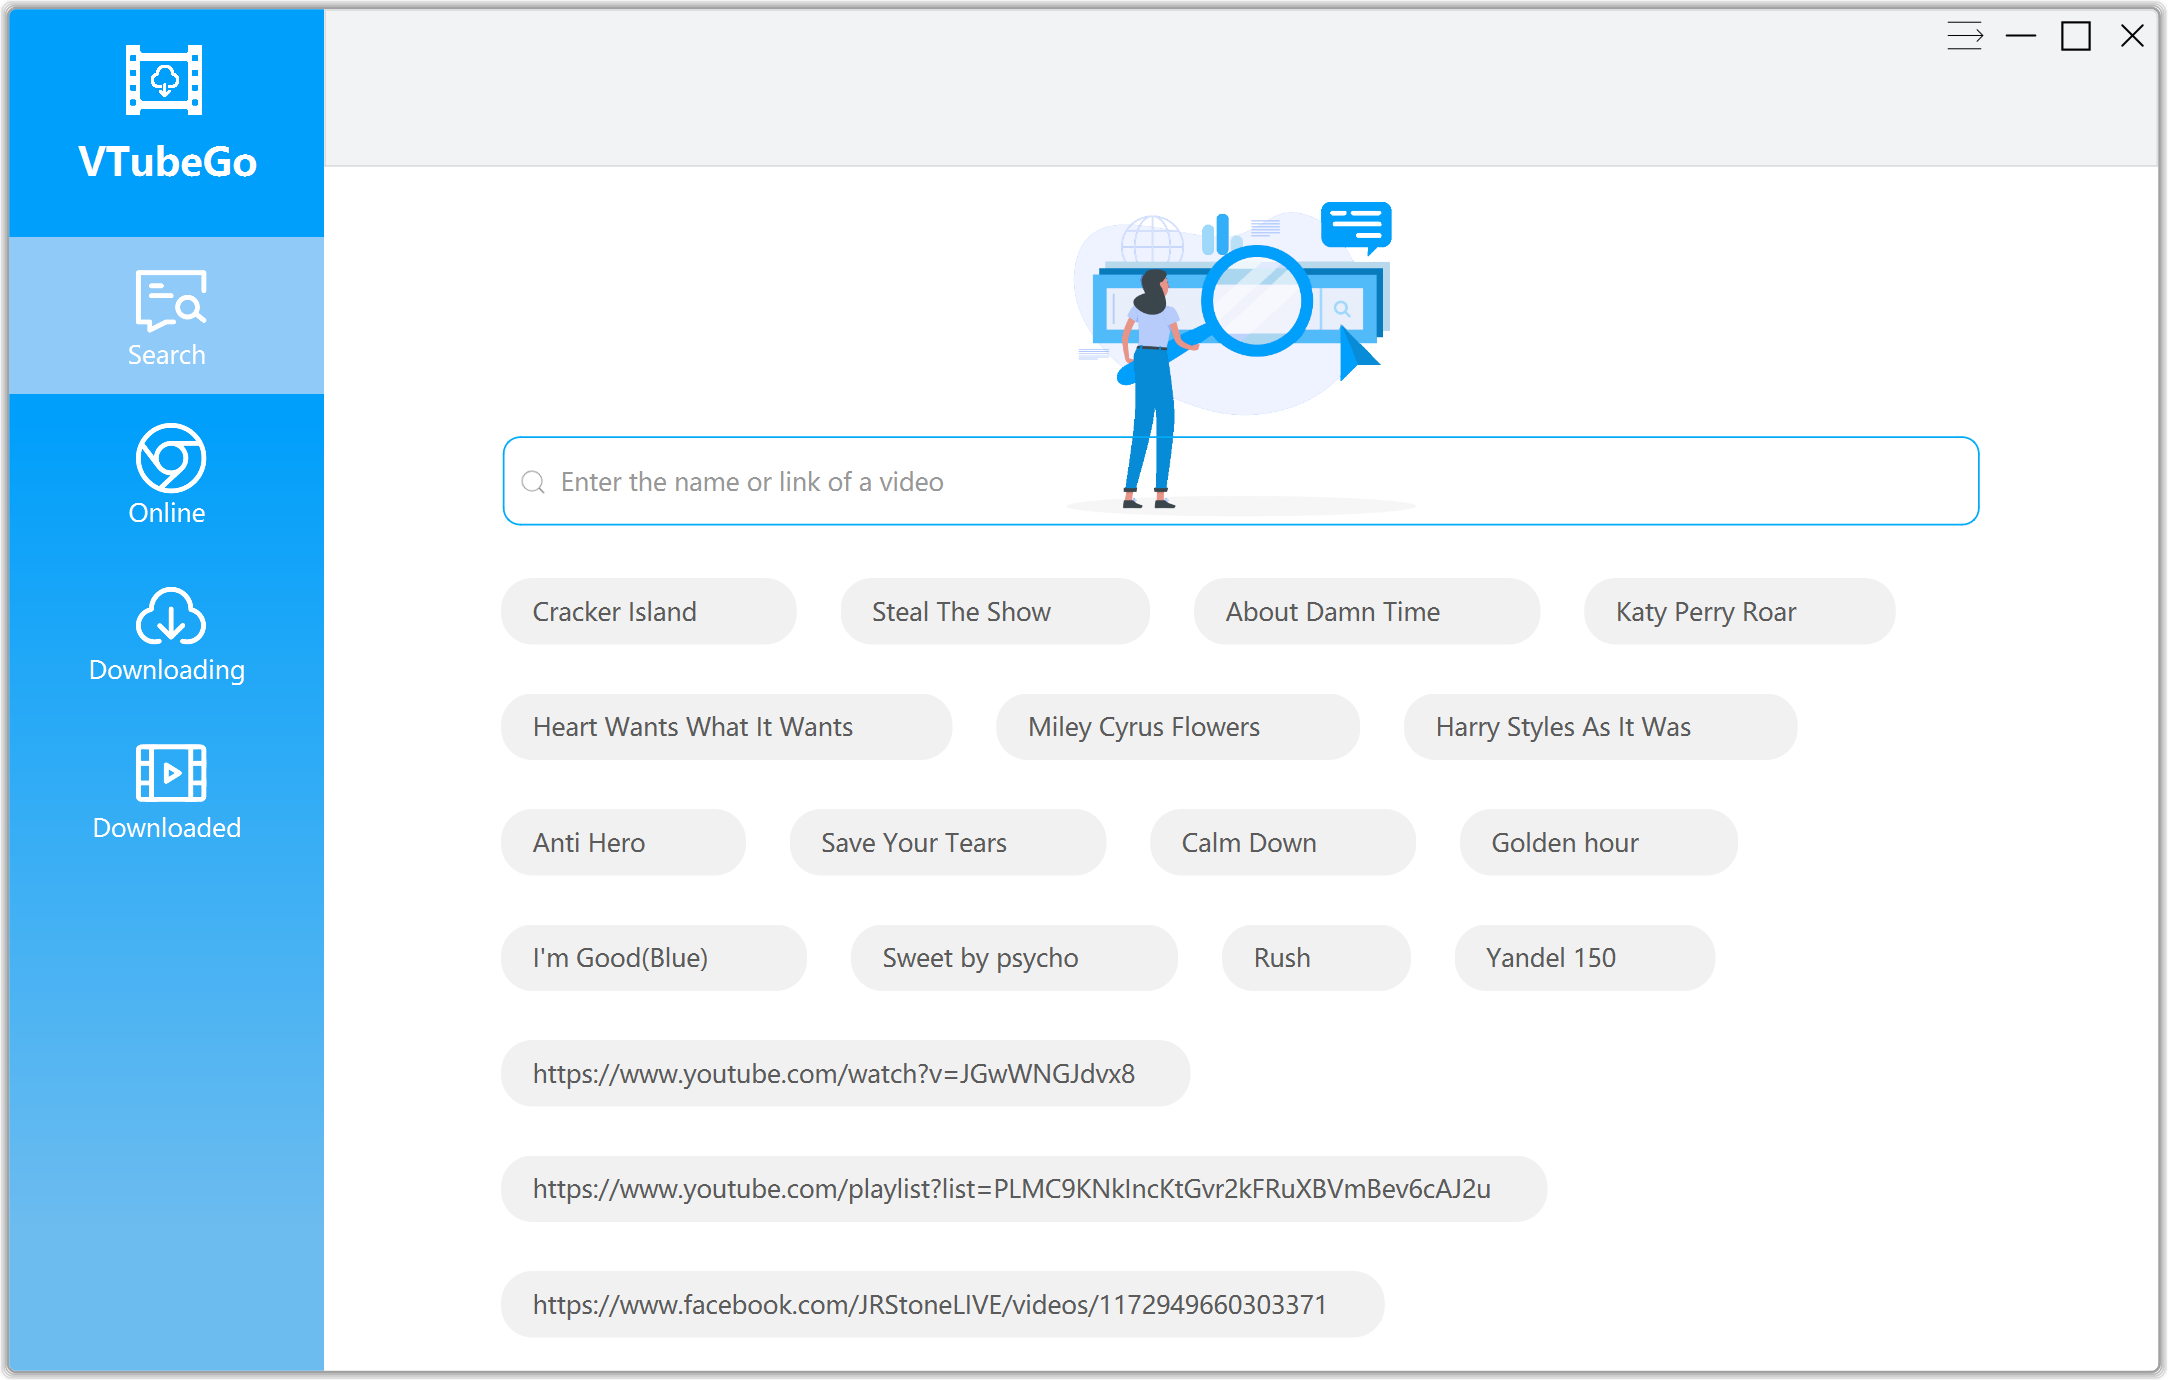Choose the Miley Cyrus Flowers suggestion

(x=1178, y=727)
